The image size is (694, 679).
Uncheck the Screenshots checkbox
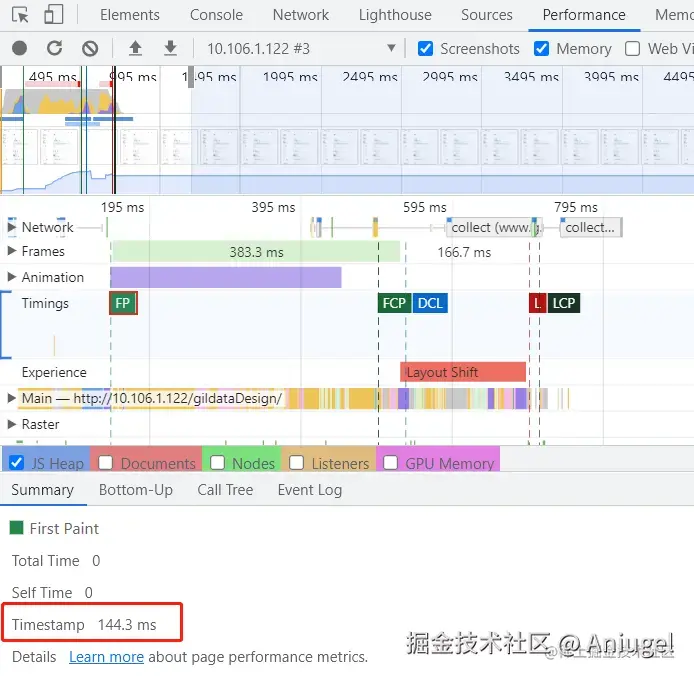tap(425, 48)
